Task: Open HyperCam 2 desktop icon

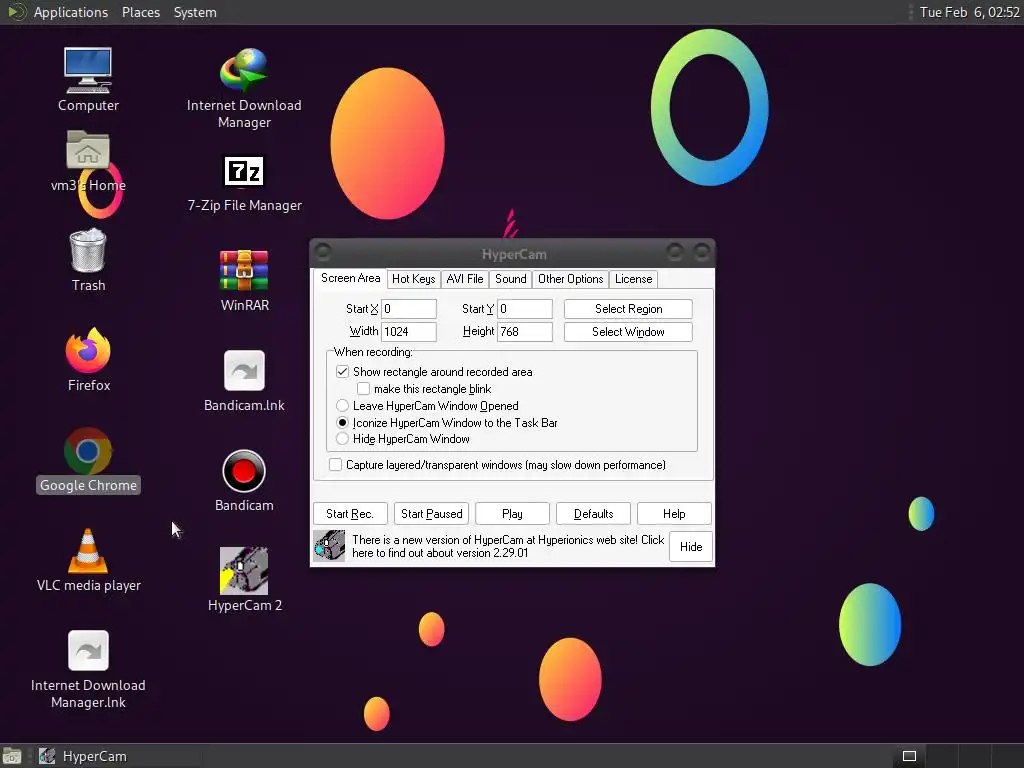Action: [244, 570]
